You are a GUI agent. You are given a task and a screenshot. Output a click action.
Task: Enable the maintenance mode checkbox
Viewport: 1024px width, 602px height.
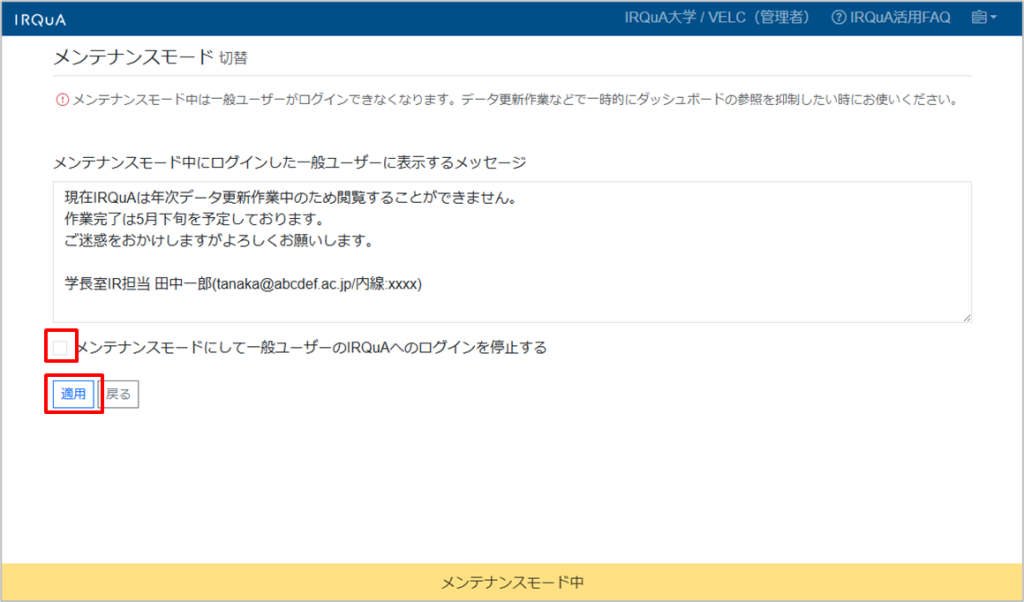pyautogui.click(x=61, y=348)
